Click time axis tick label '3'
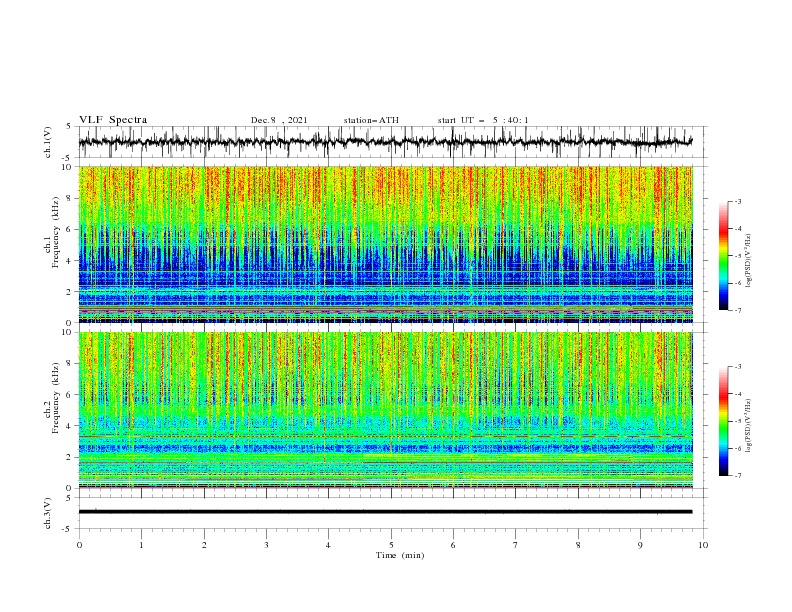Image resolution: width=792 pixels, height=612 pixels. click(266, 545)
